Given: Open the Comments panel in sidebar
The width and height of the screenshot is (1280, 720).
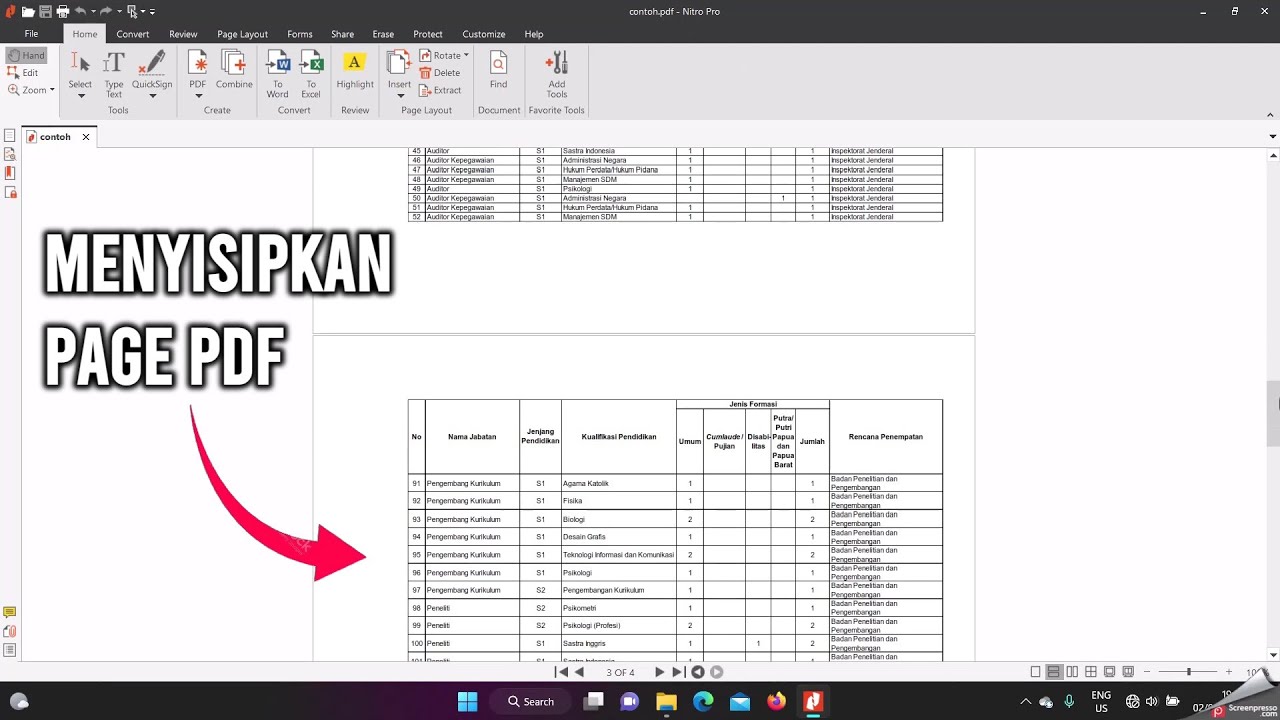Looking at the screenshot, I should [x=10, y=612].
